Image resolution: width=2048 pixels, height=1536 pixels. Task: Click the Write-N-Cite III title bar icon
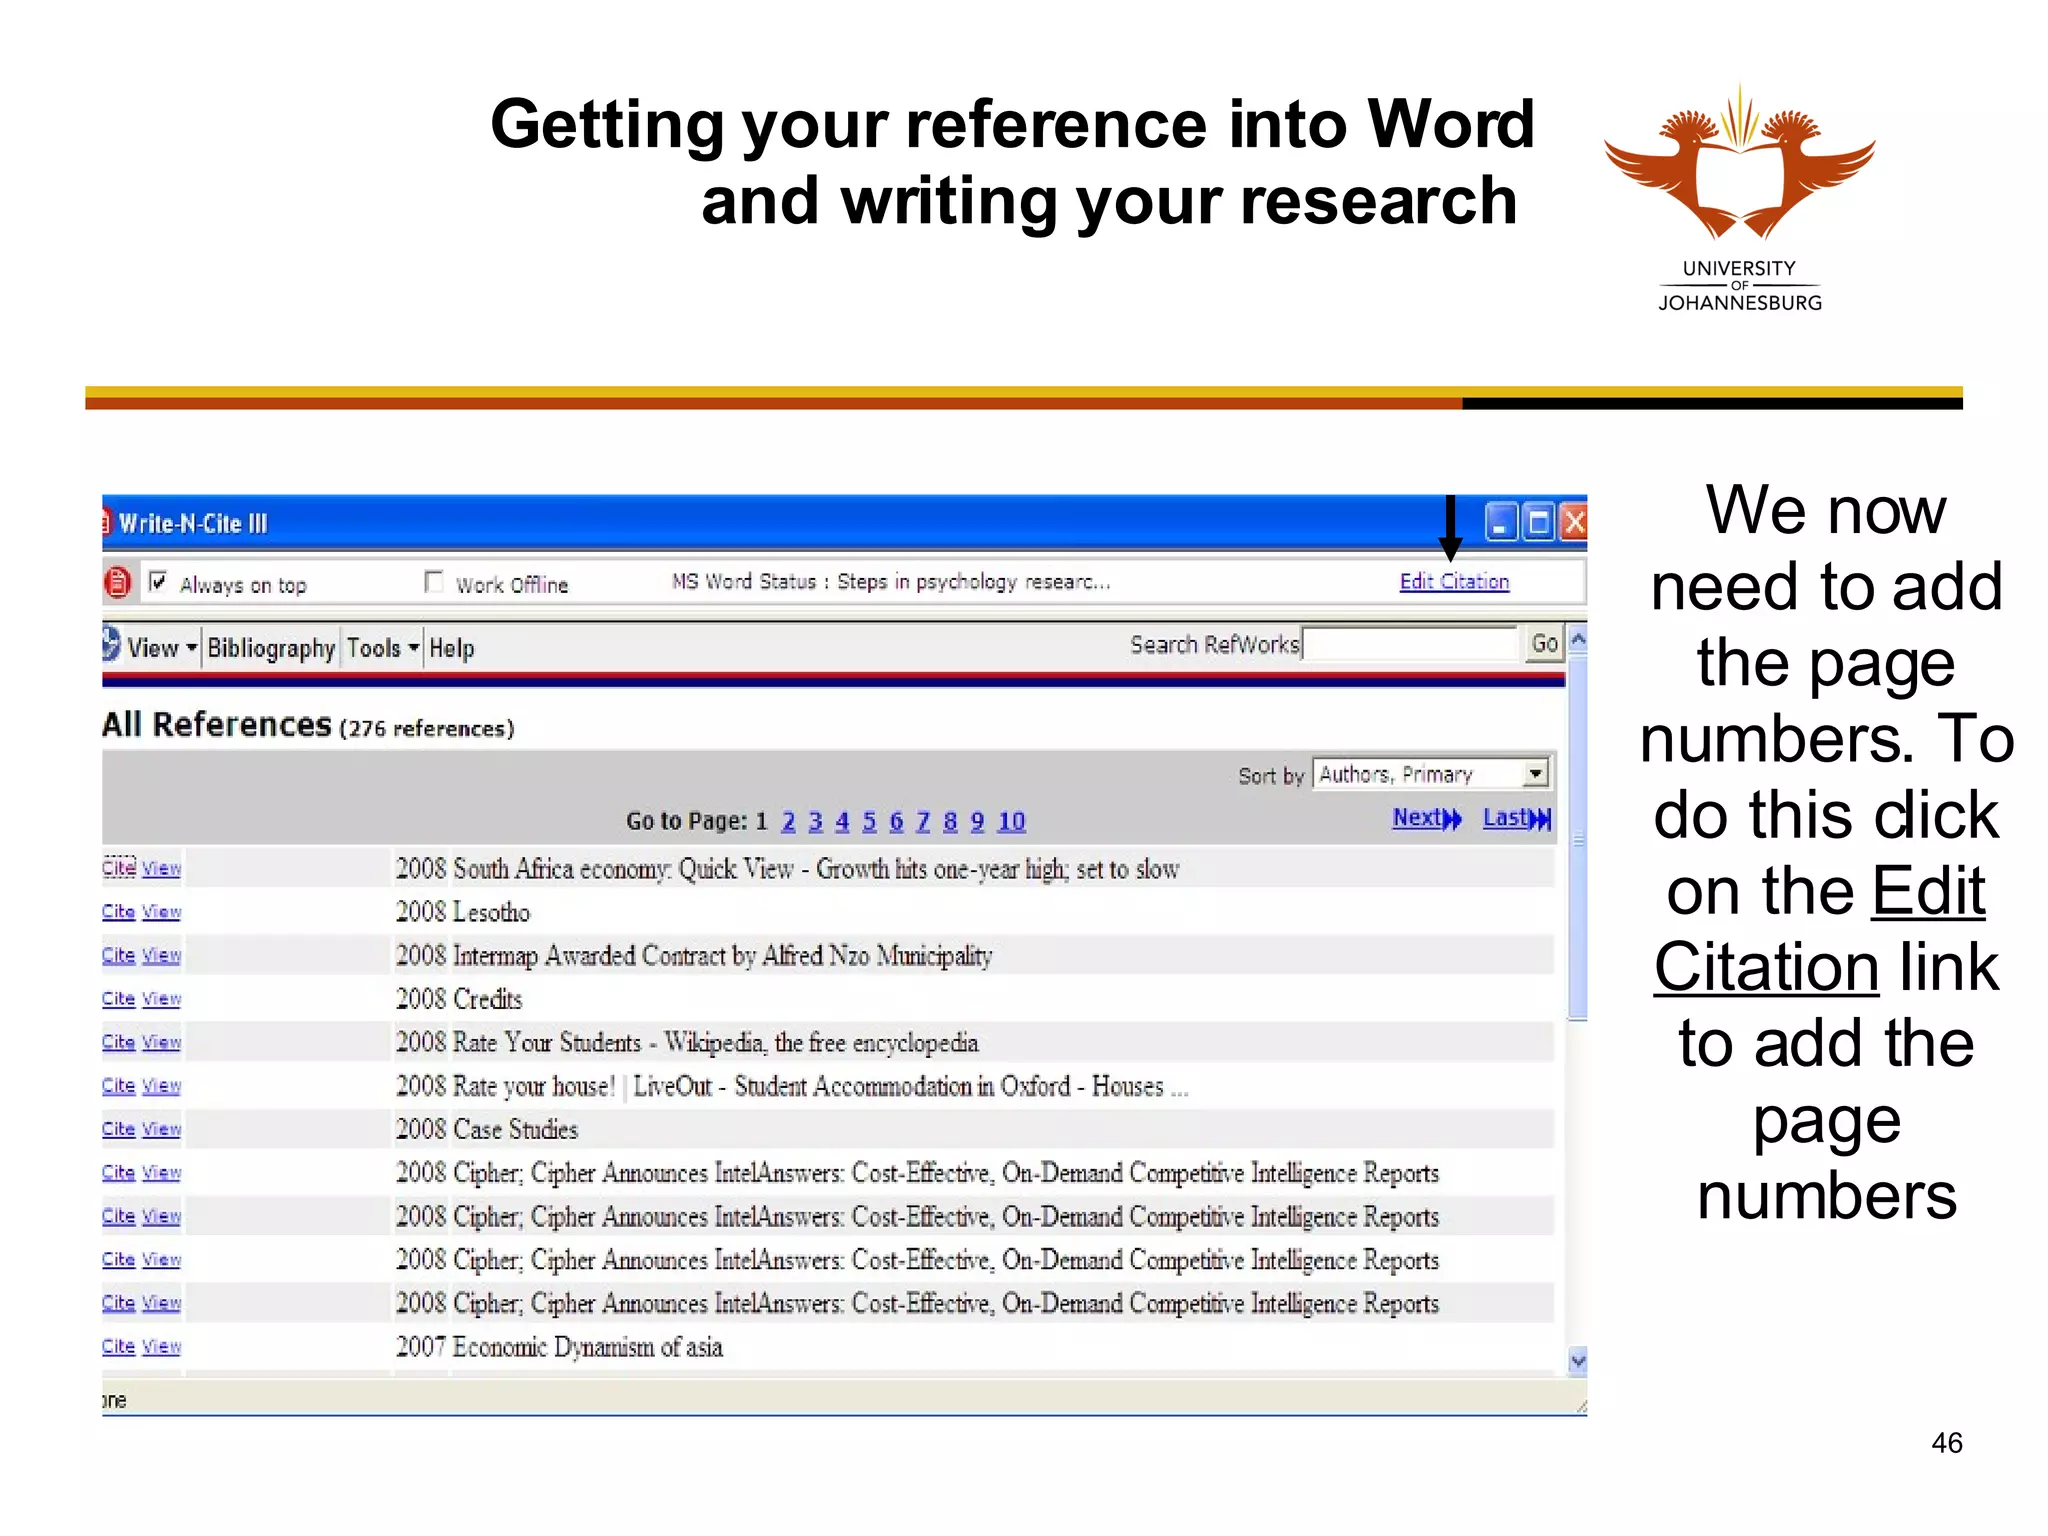pos(106,523)
